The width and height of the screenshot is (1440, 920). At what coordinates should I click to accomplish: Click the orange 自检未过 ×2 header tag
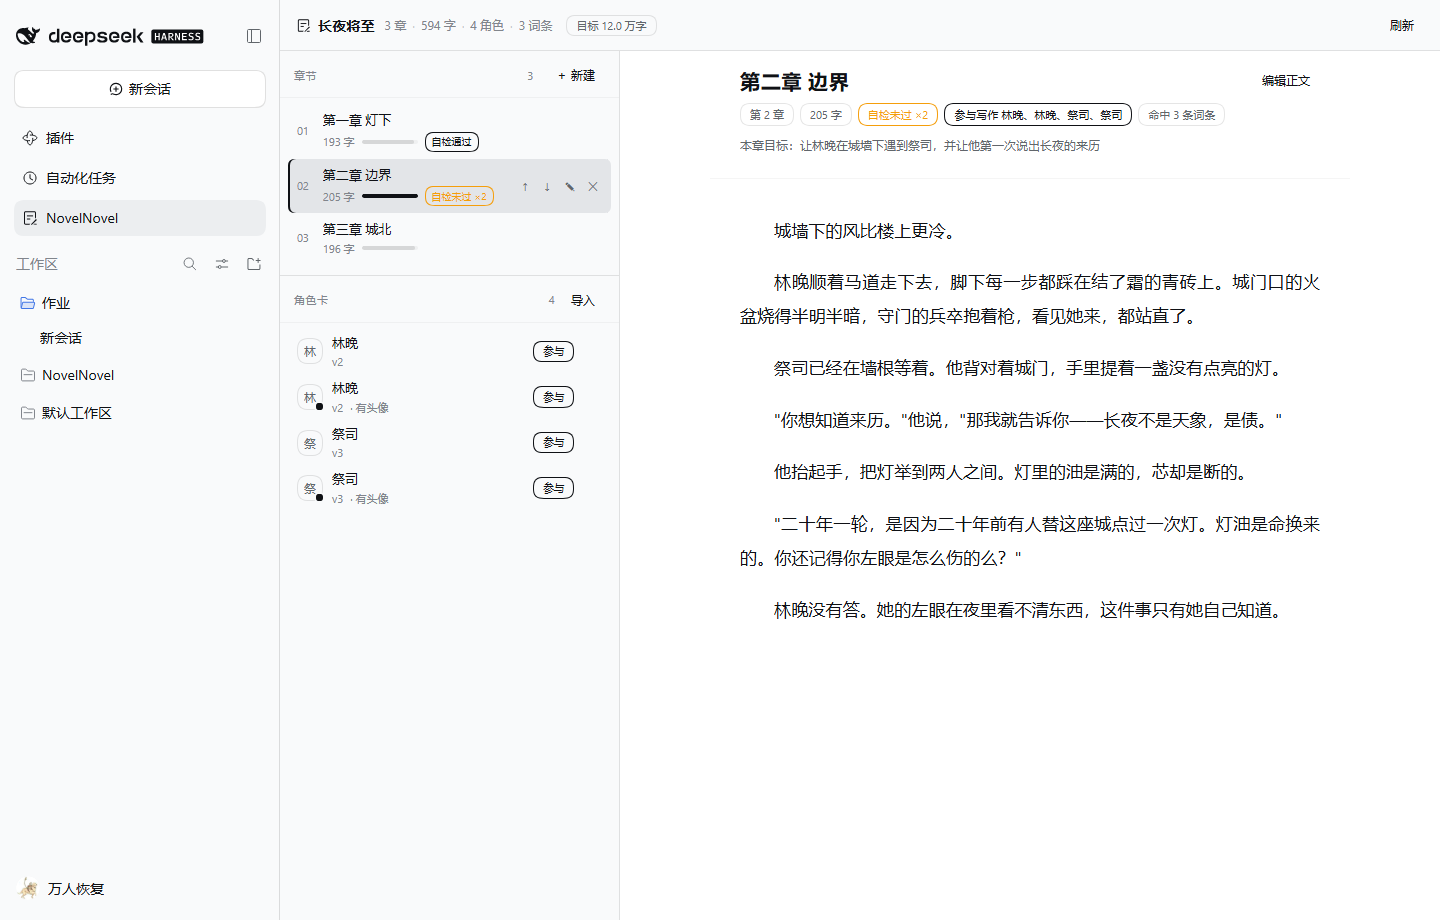(898, 115)
